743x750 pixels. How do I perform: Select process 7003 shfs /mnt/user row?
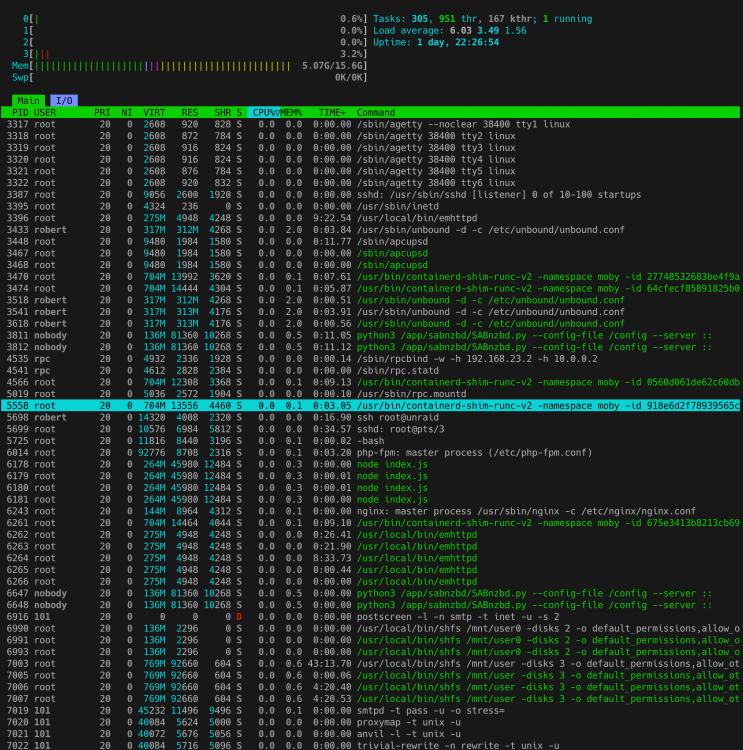[x=370, y=663]
